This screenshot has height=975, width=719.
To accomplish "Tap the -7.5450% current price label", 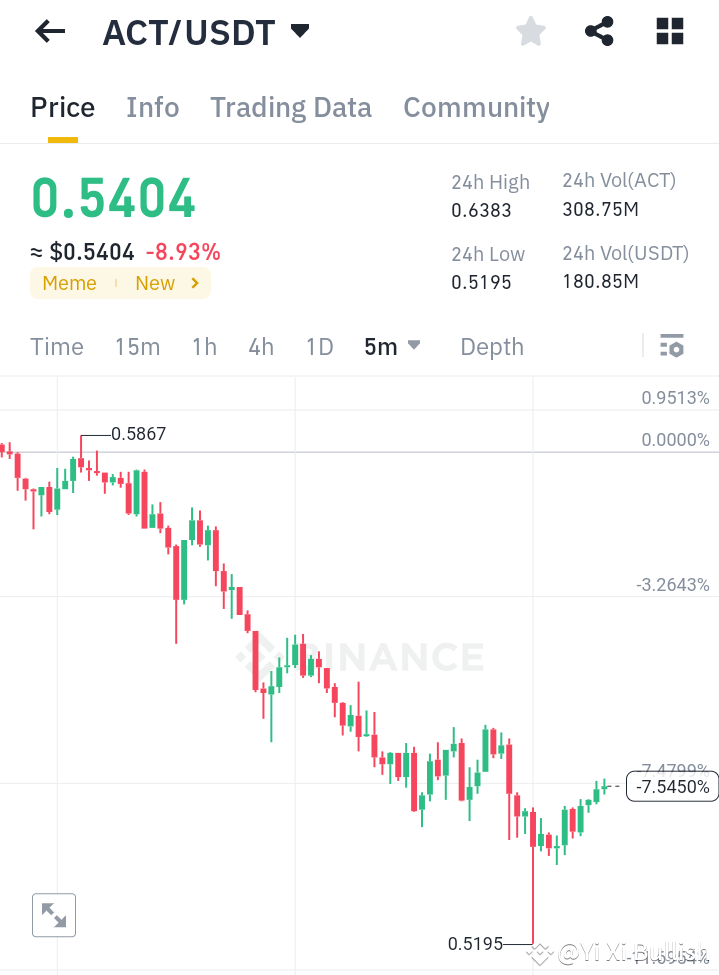I will (671, 787).
